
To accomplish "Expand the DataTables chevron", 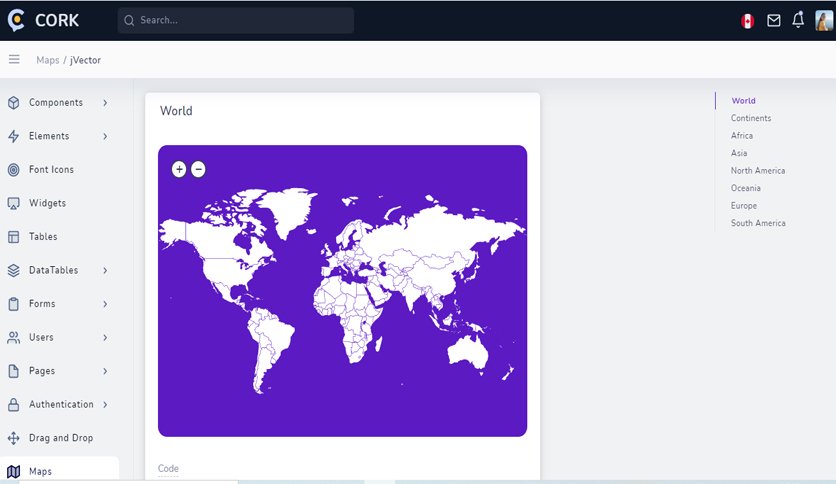I will (105, 270).
